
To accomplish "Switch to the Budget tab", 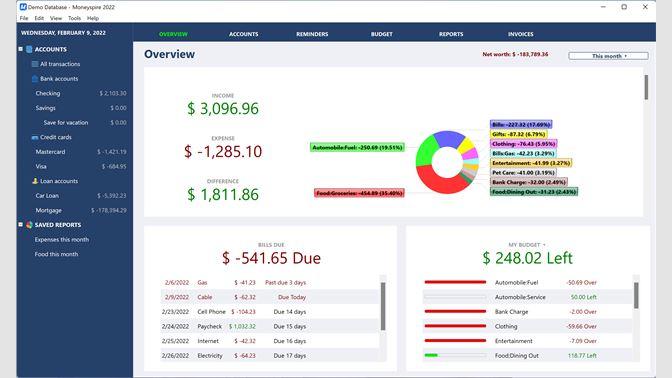I will (381, 34).
